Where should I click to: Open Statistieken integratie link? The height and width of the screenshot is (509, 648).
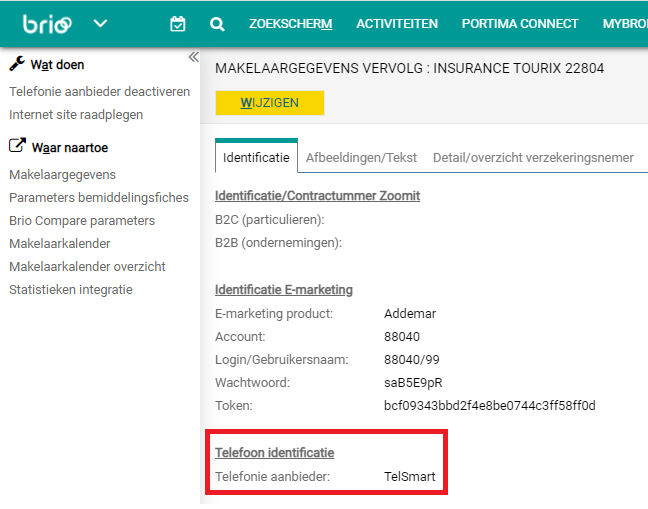pyautogui.click(x=70, y=290)
